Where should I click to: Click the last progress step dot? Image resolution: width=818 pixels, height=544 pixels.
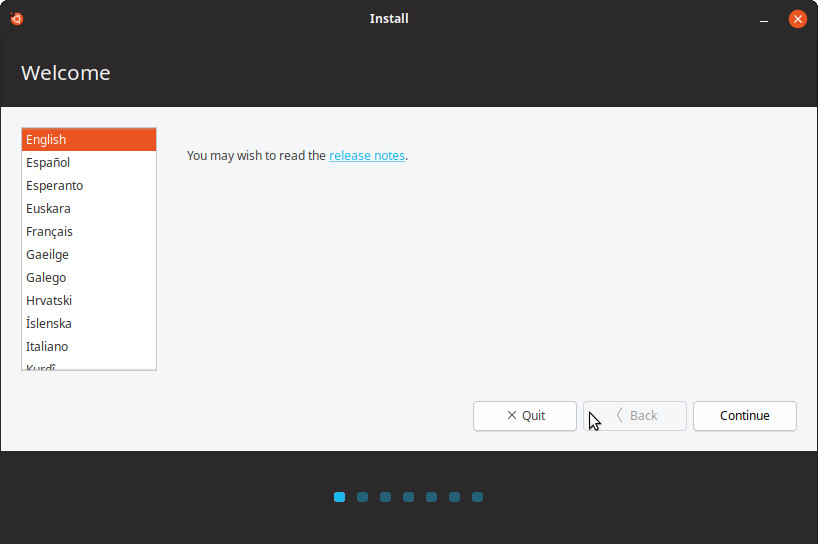pyautogui.click(x=478, y=497)
